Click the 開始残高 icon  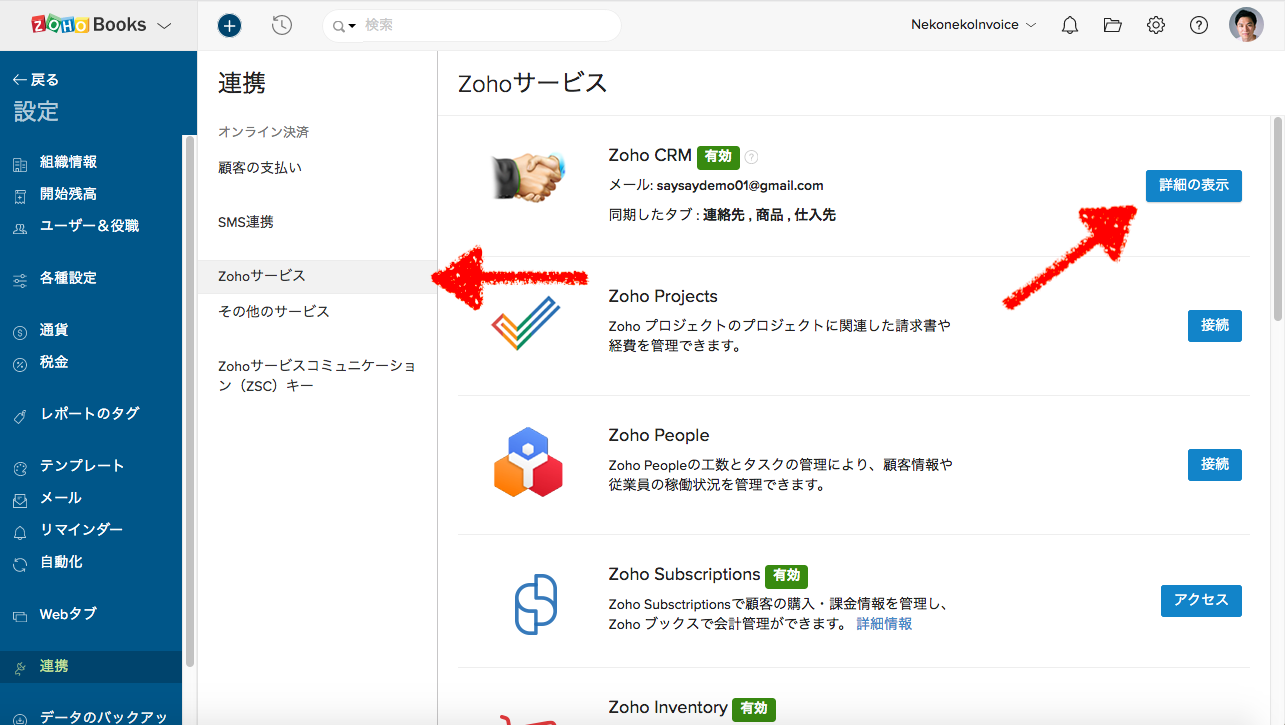[20, 195]
